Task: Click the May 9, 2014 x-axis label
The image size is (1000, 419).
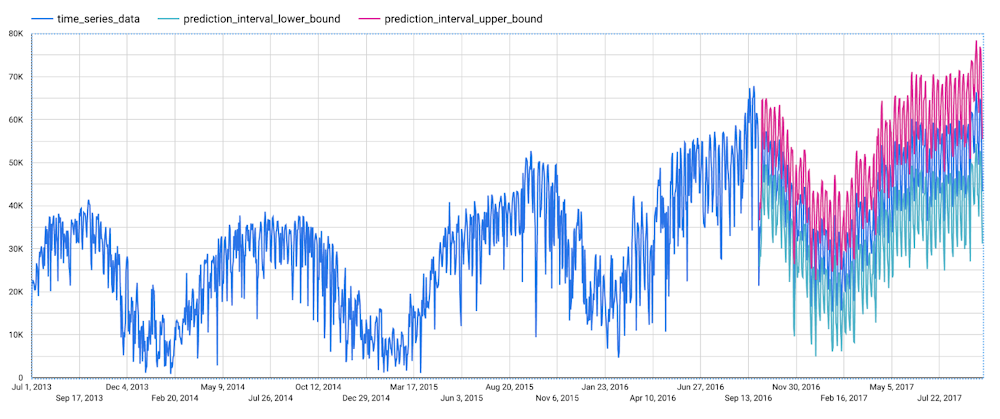Action: tap(223, 387)
